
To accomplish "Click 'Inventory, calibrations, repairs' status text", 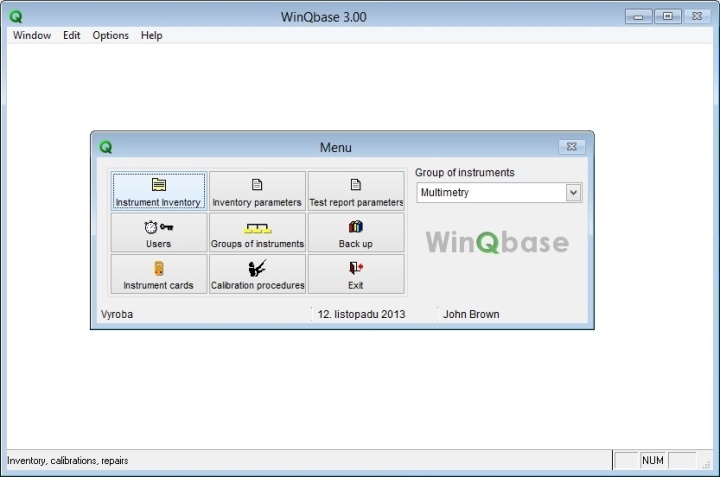I will pyautogui.click(x=68, y=460).
